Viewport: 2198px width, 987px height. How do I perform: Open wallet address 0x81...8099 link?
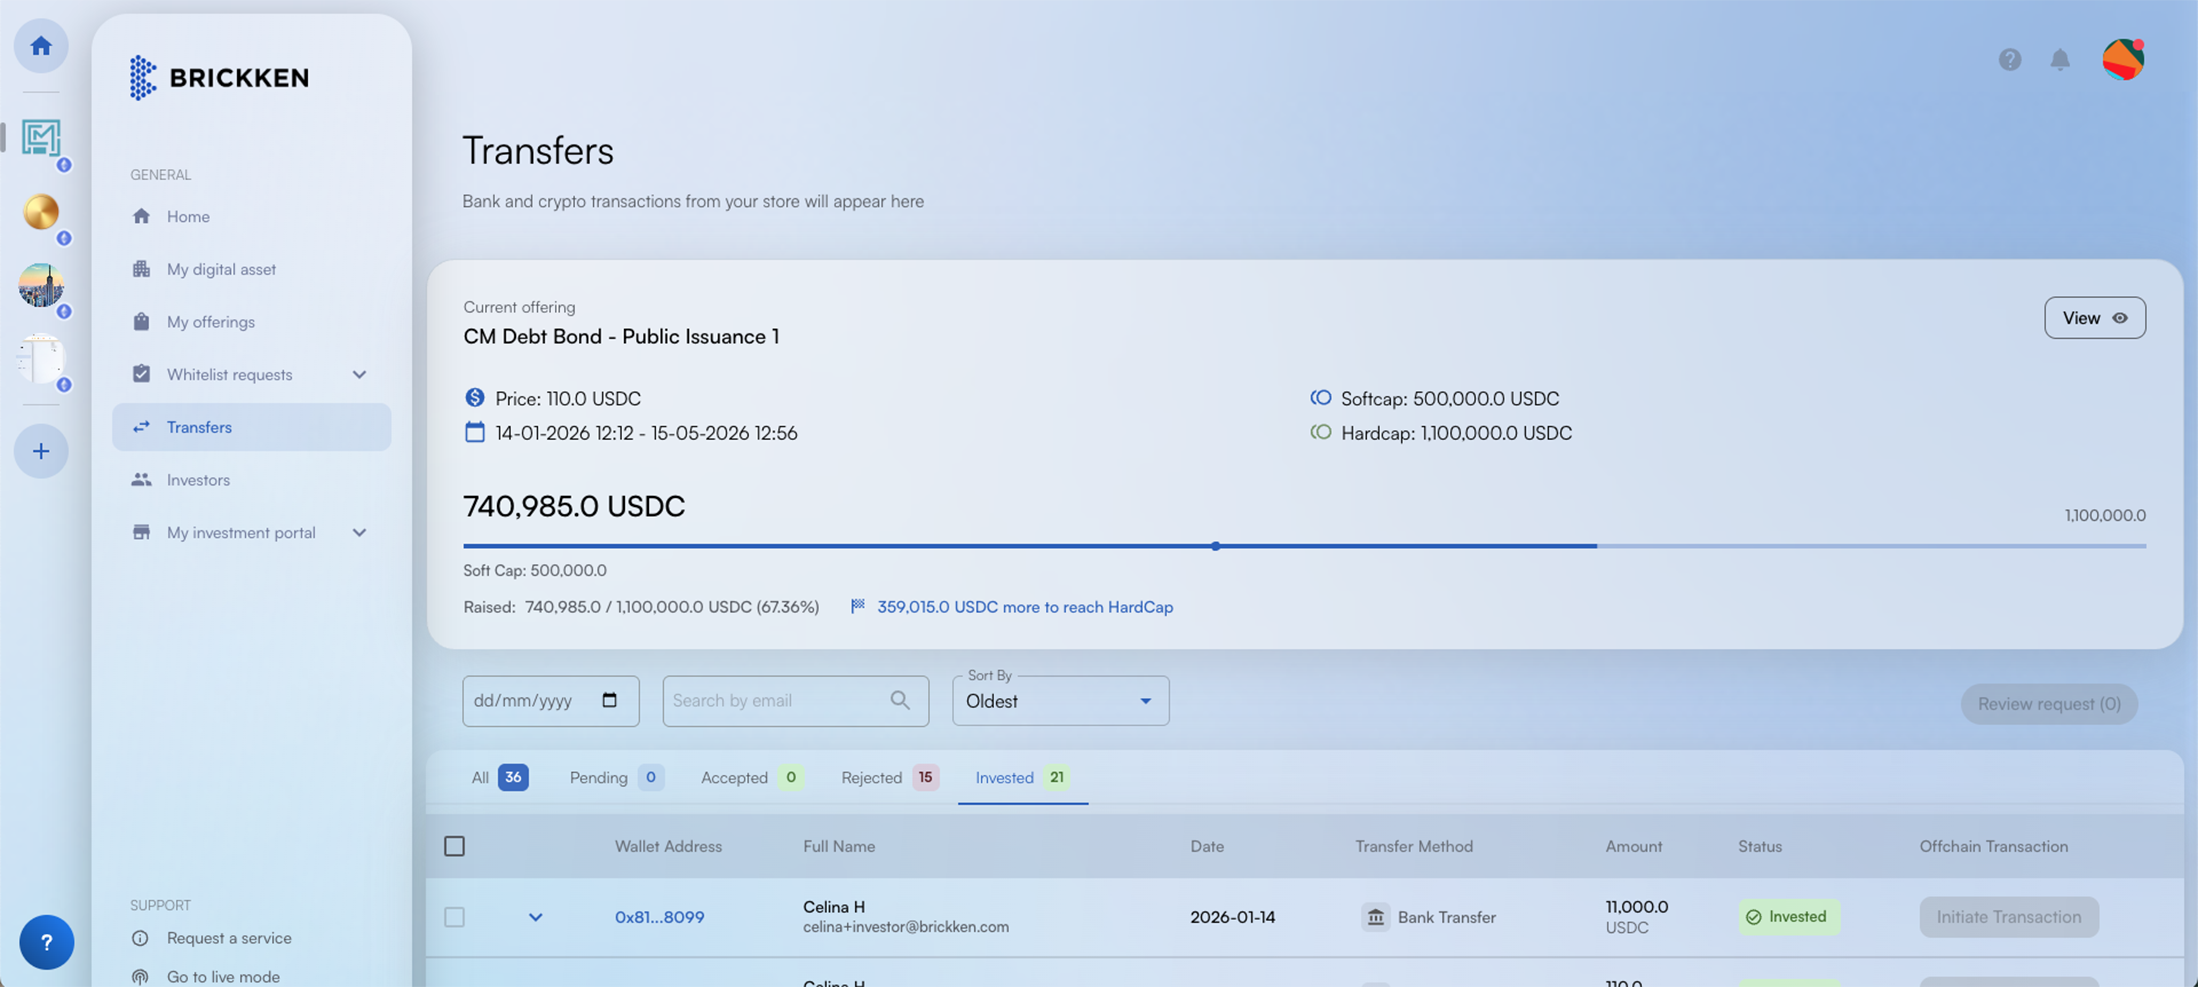660,917
